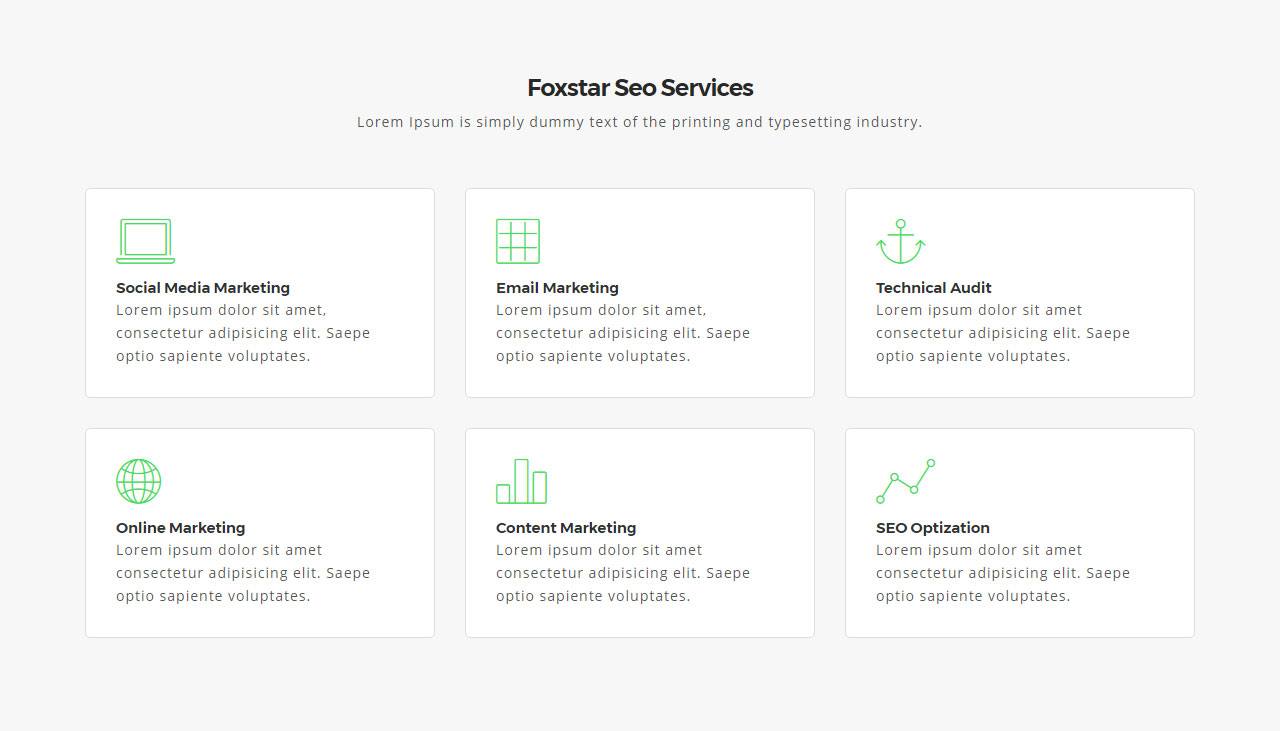Click the globe icon above Online Marketing

(138, 481)
